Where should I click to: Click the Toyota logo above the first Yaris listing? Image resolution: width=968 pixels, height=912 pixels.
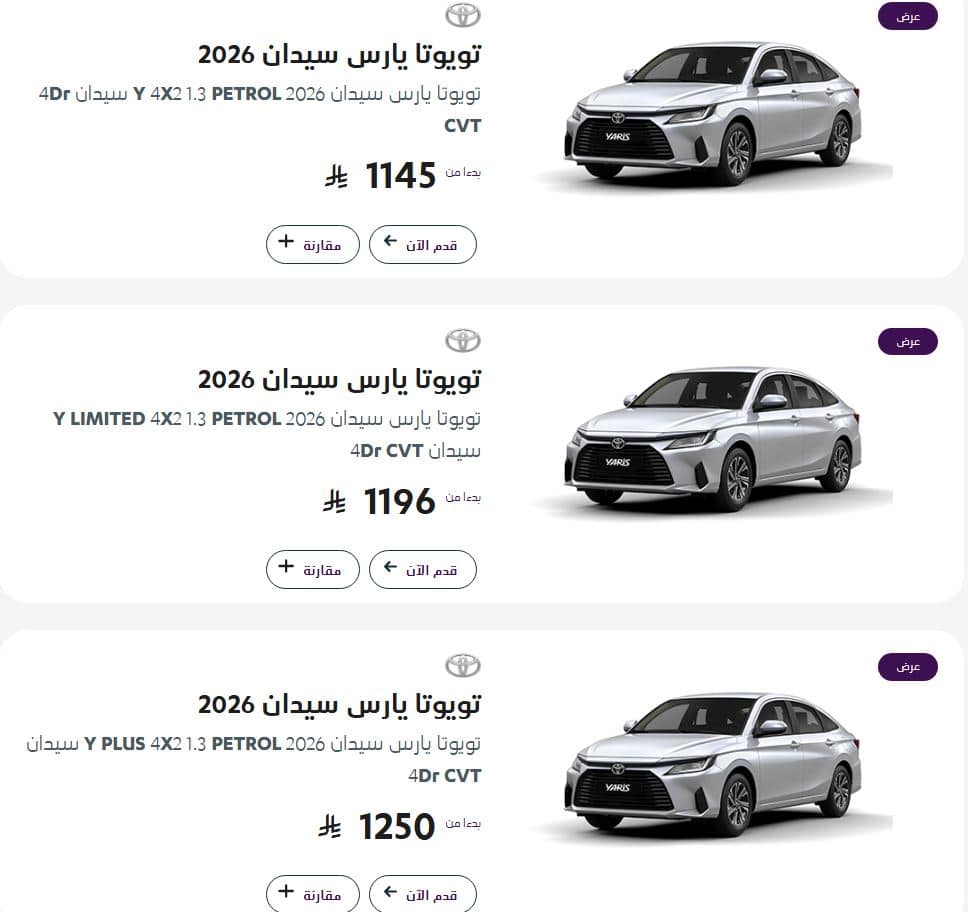tap(462, 14)
